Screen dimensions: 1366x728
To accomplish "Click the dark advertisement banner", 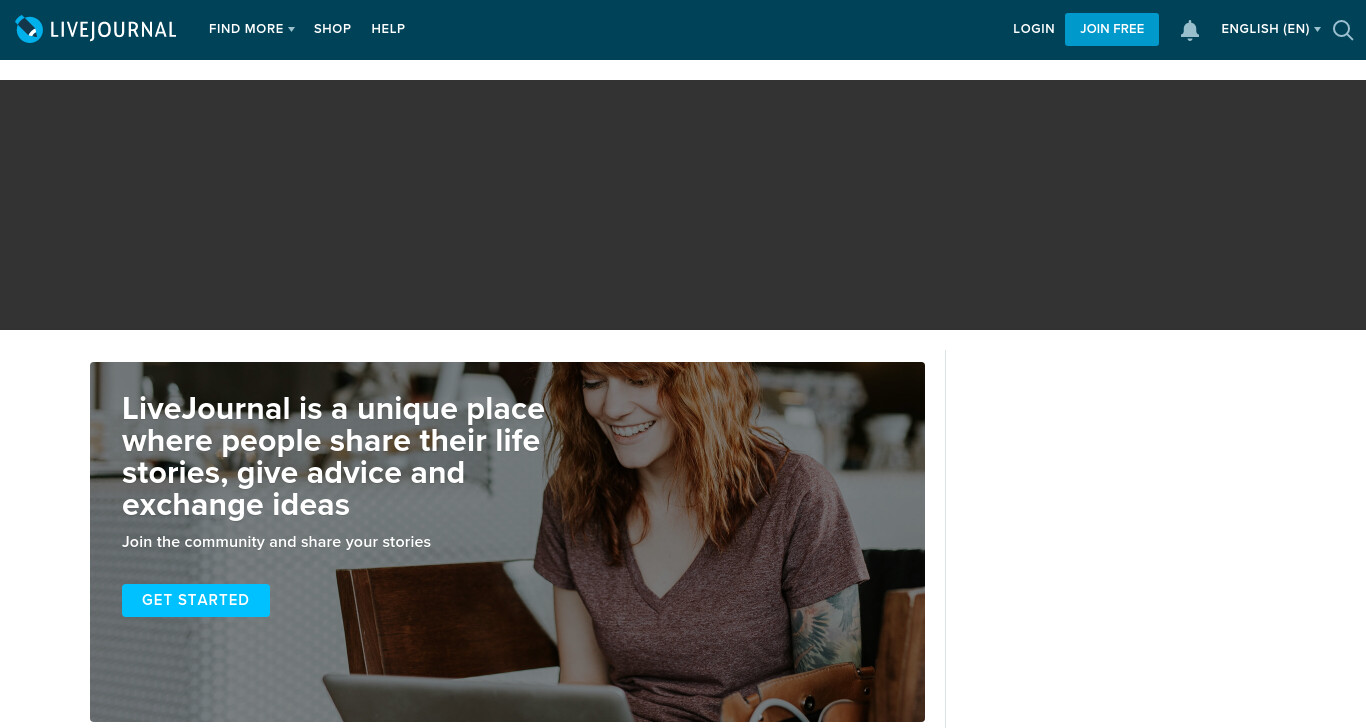I will pyautogui.click(x=683, y=205).
